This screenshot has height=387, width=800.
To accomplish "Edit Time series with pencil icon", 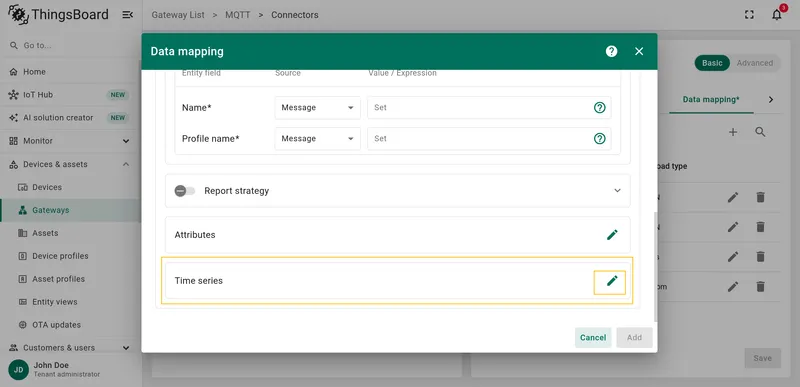I will click(x=612, y=280).
